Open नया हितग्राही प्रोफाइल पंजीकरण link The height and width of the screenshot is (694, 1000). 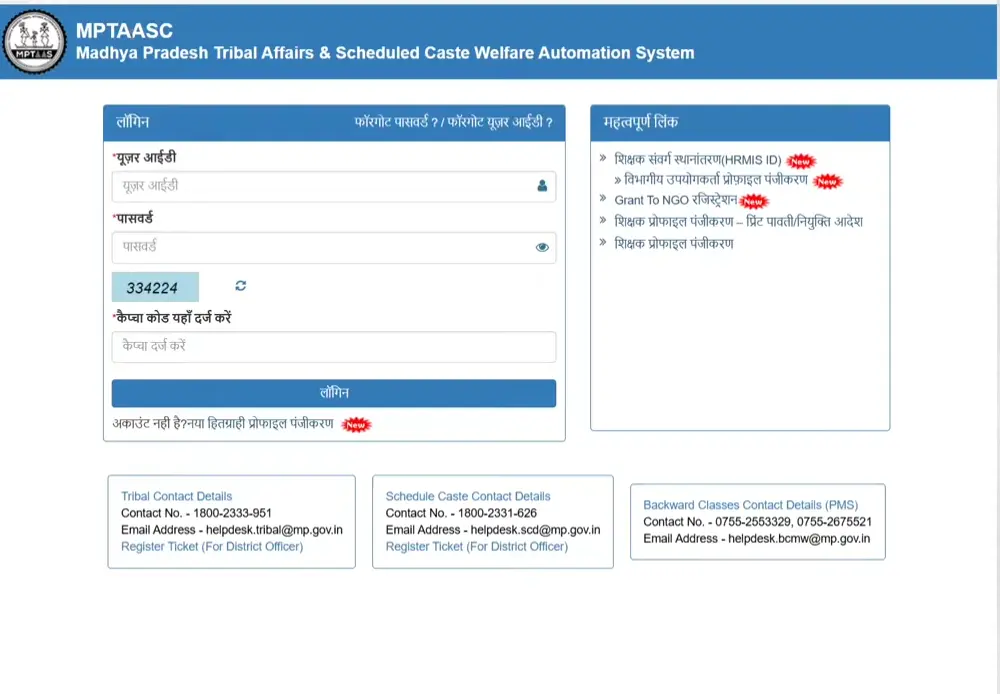(260, 424)
